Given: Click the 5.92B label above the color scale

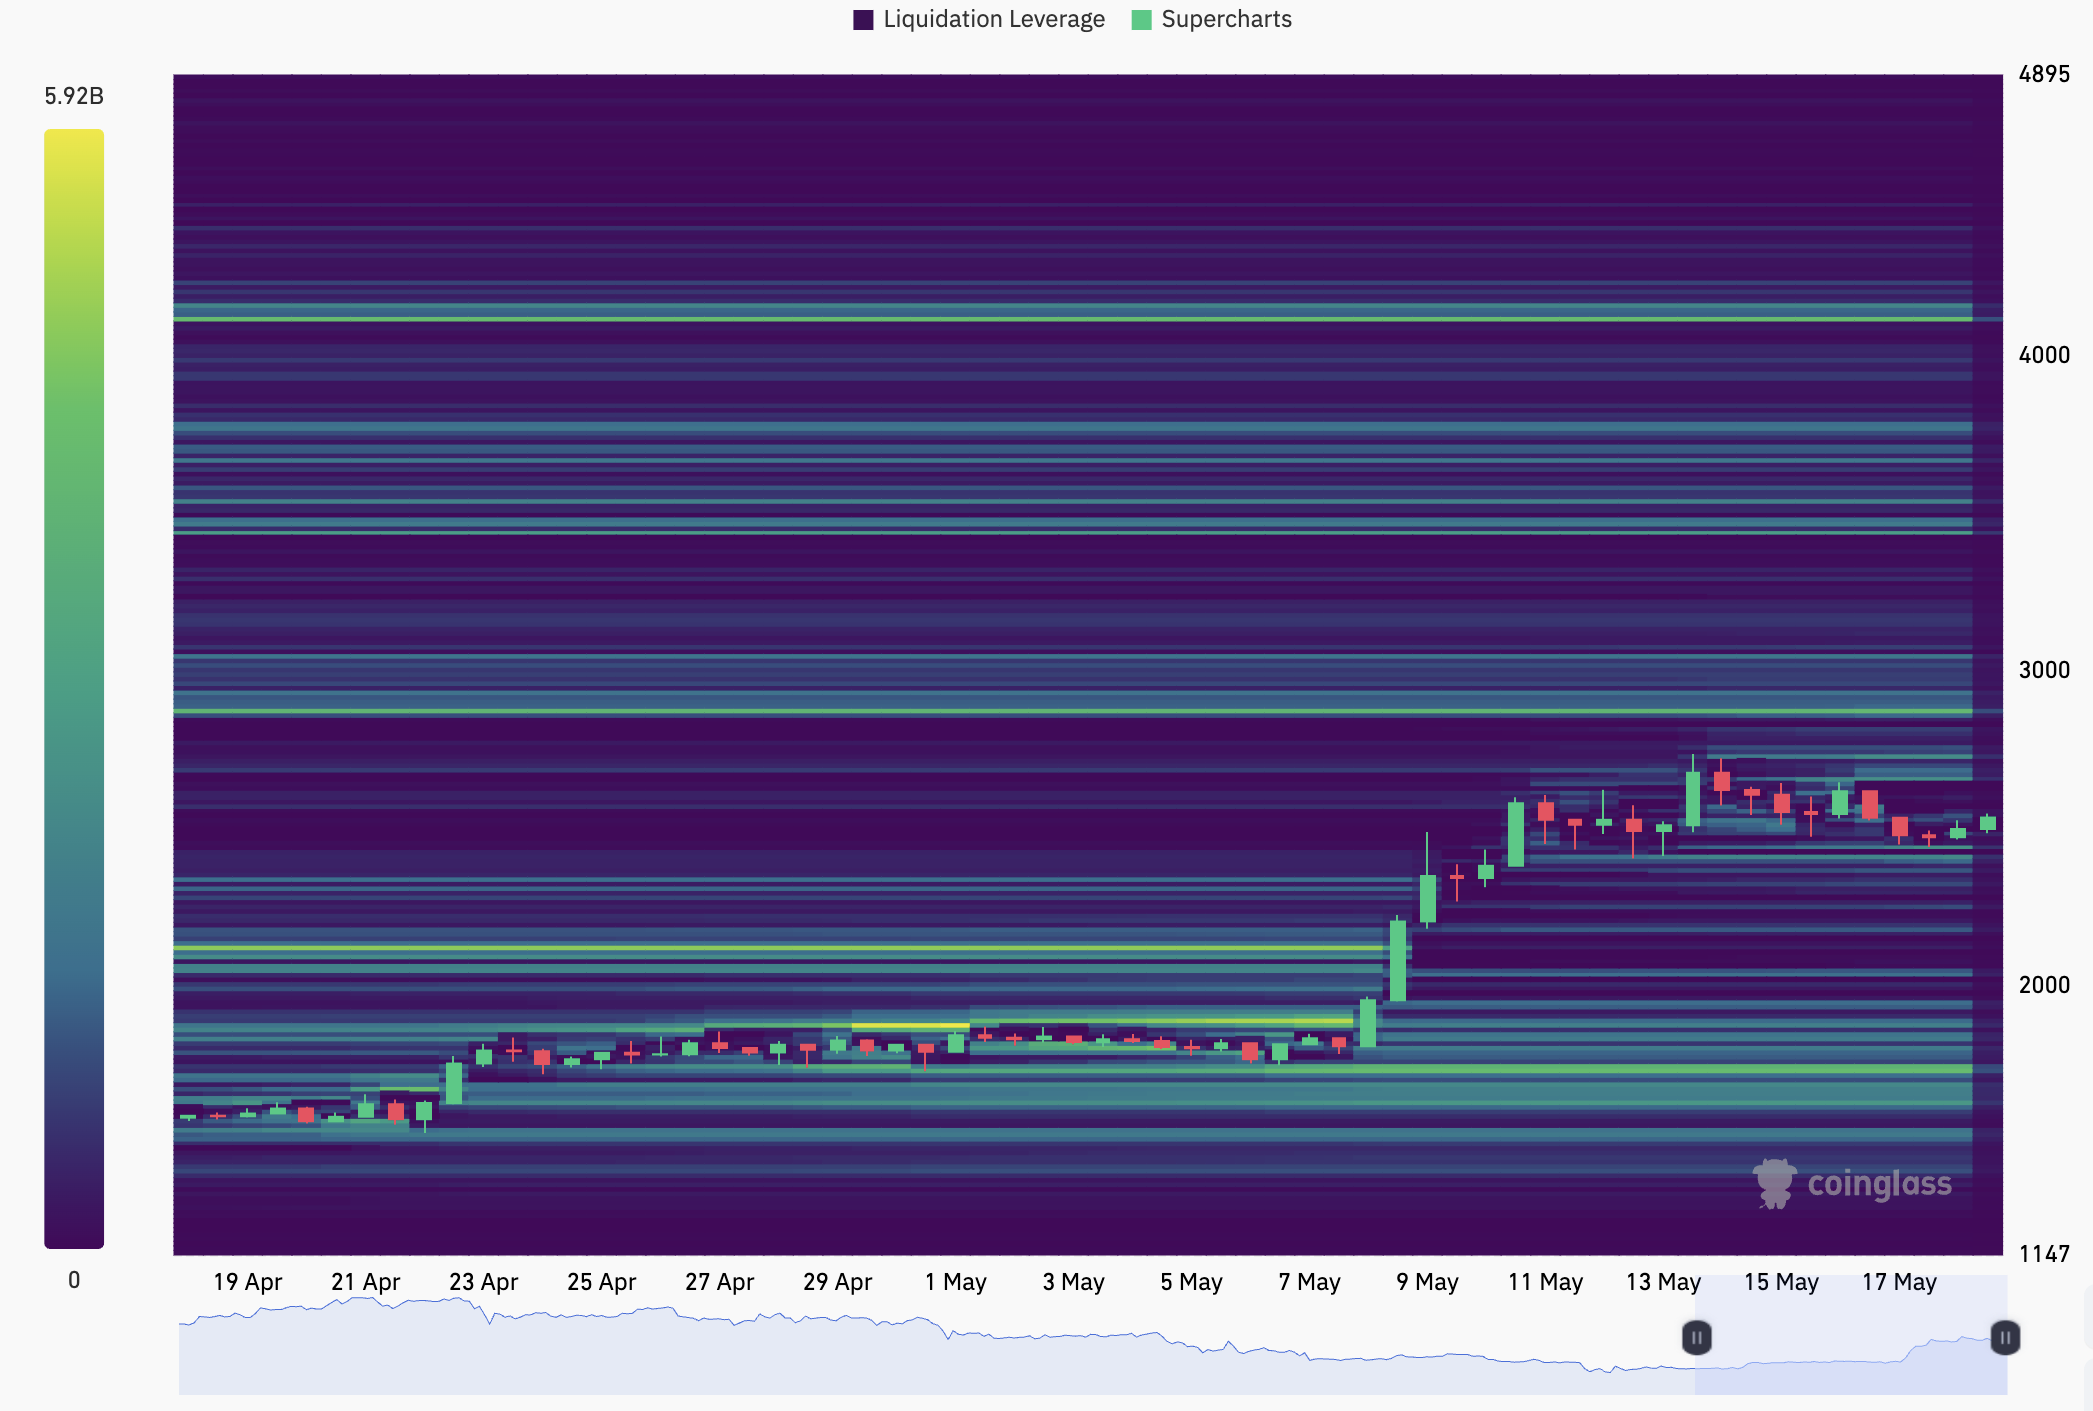Looking at the screenshot, I should click(73, 96).
